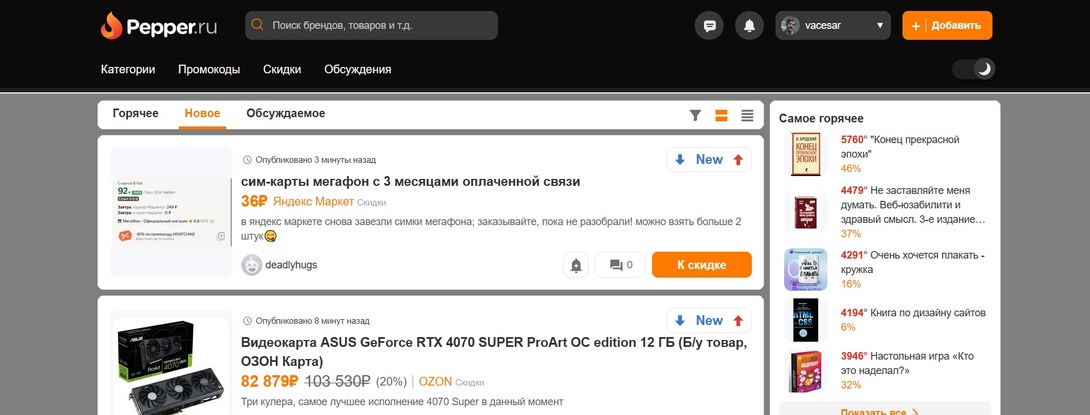Image resolution: width=1090 pixels, height=415 pixels.
Task: Open the deals filter funnel icon
Action: click(x=696, y=115)
